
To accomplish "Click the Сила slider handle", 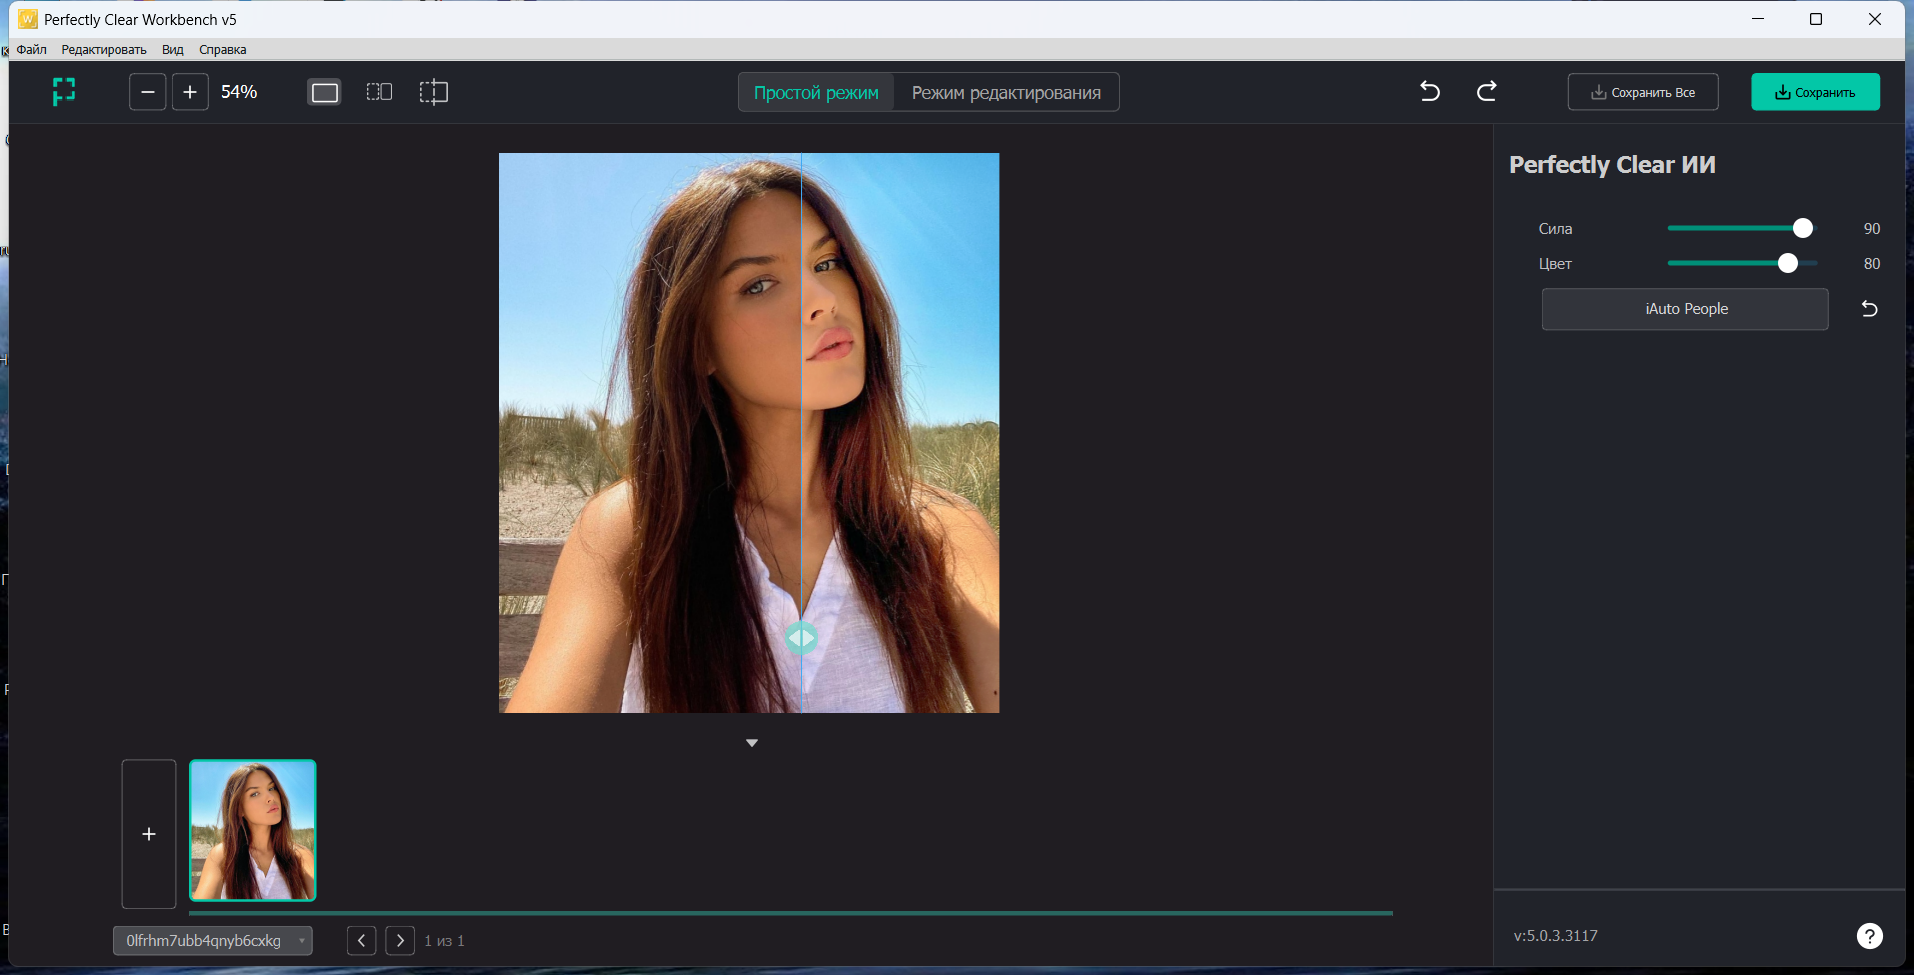I will pyautogui.click(x=1802, y=229).
